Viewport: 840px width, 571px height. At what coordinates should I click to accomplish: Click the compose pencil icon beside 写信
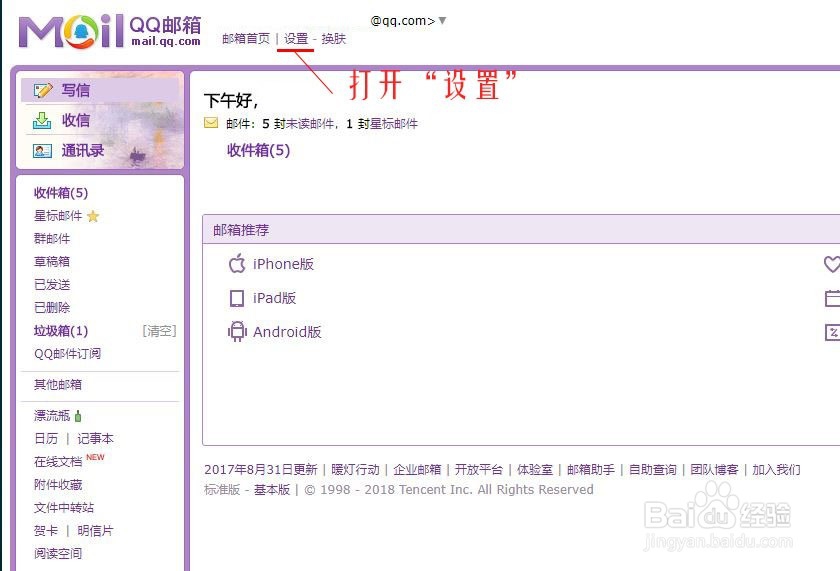(x=43, y=90)
